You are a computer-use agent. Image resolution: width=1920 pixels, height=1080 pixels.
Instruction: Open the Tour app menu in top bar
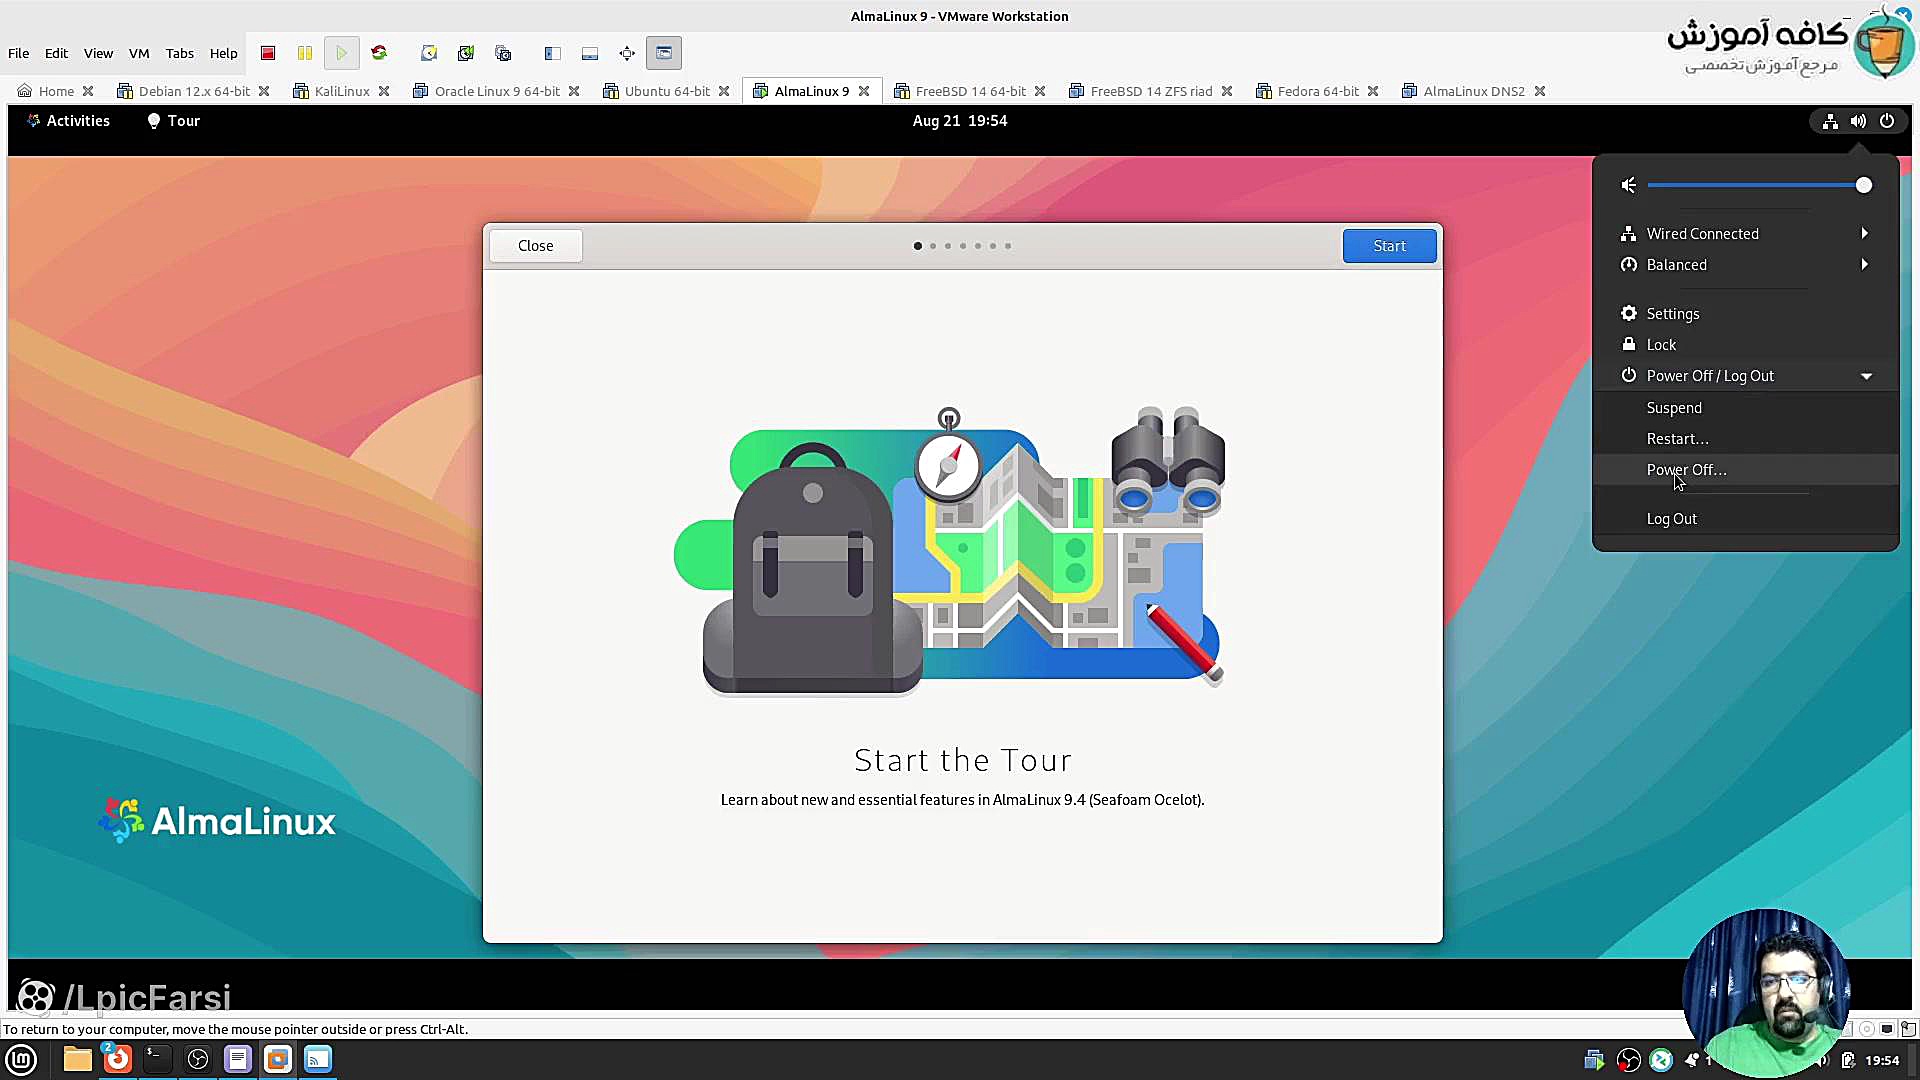click(x=174, y=121)
